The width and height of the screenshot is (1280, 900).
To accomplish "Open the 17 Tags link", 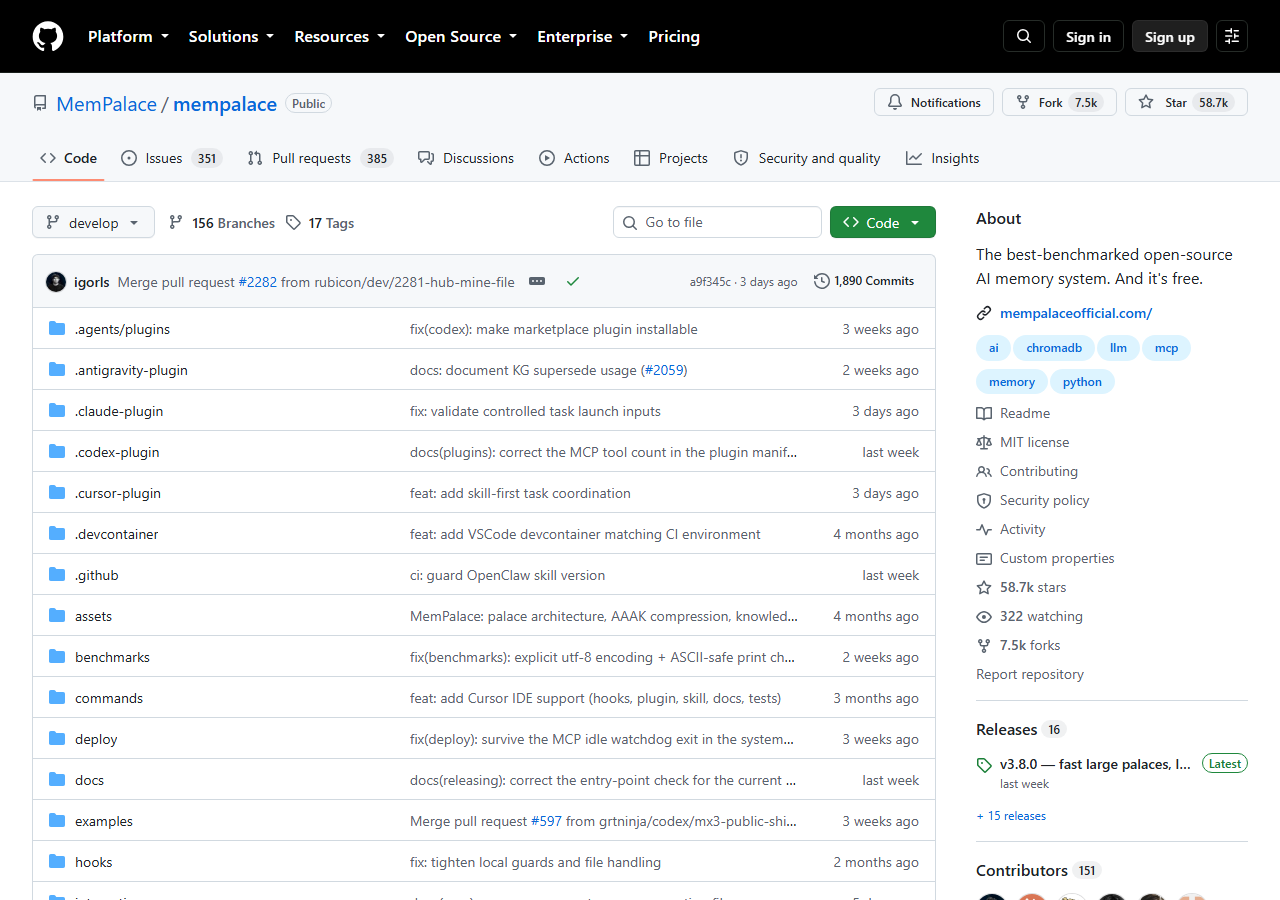I will point(320,223).
